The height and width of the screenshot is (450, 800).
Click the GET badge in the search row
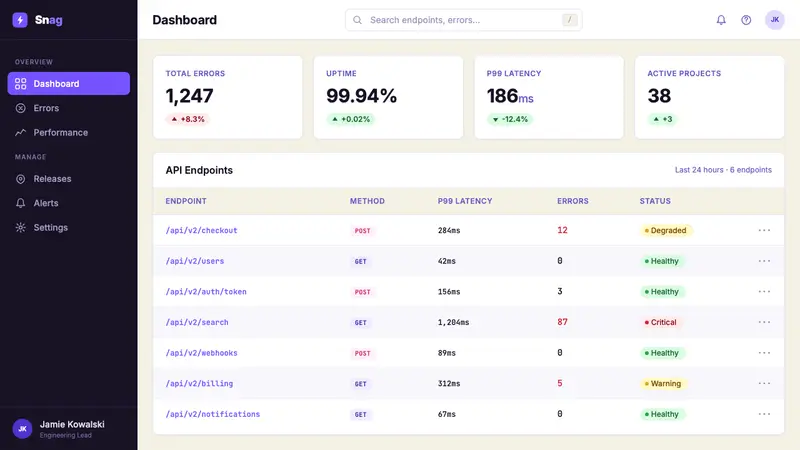[360, 322]
